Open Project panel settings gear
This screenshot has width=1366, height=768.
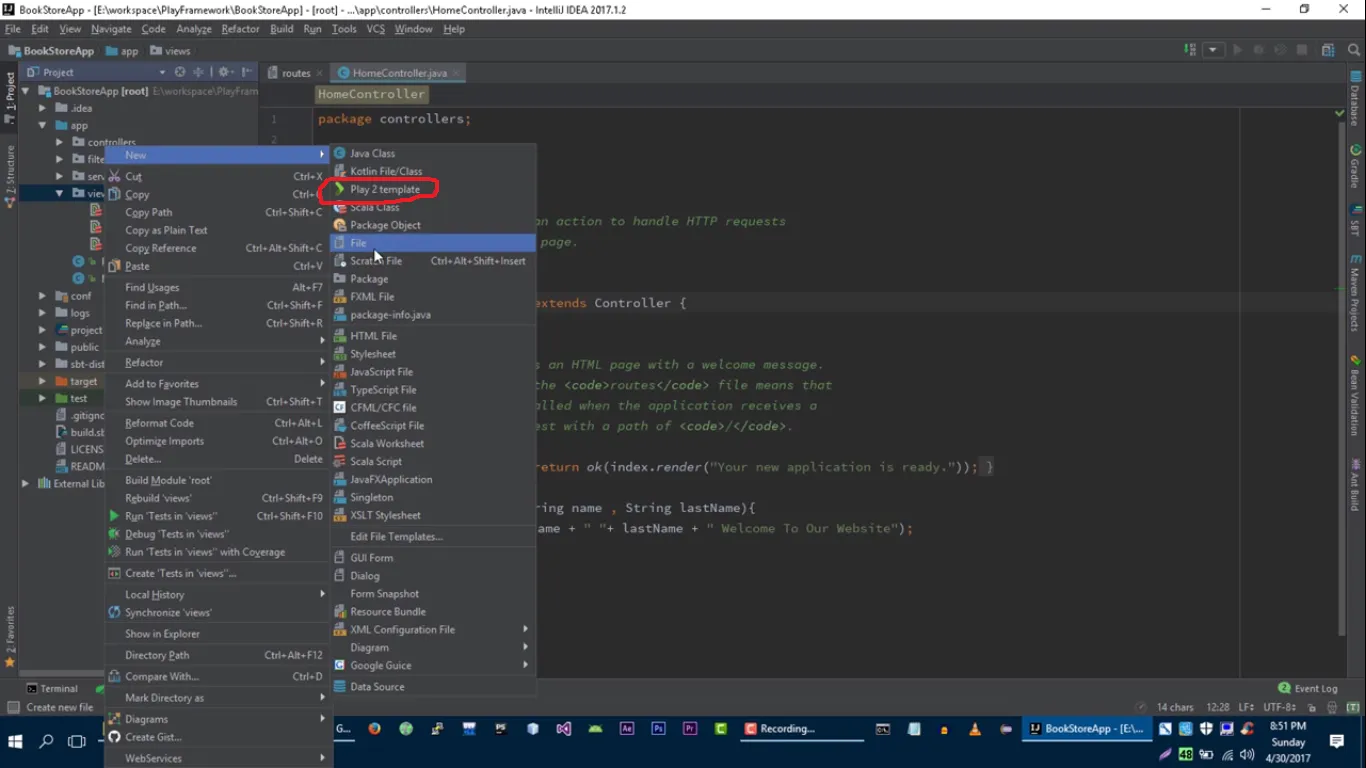[224, 72]
